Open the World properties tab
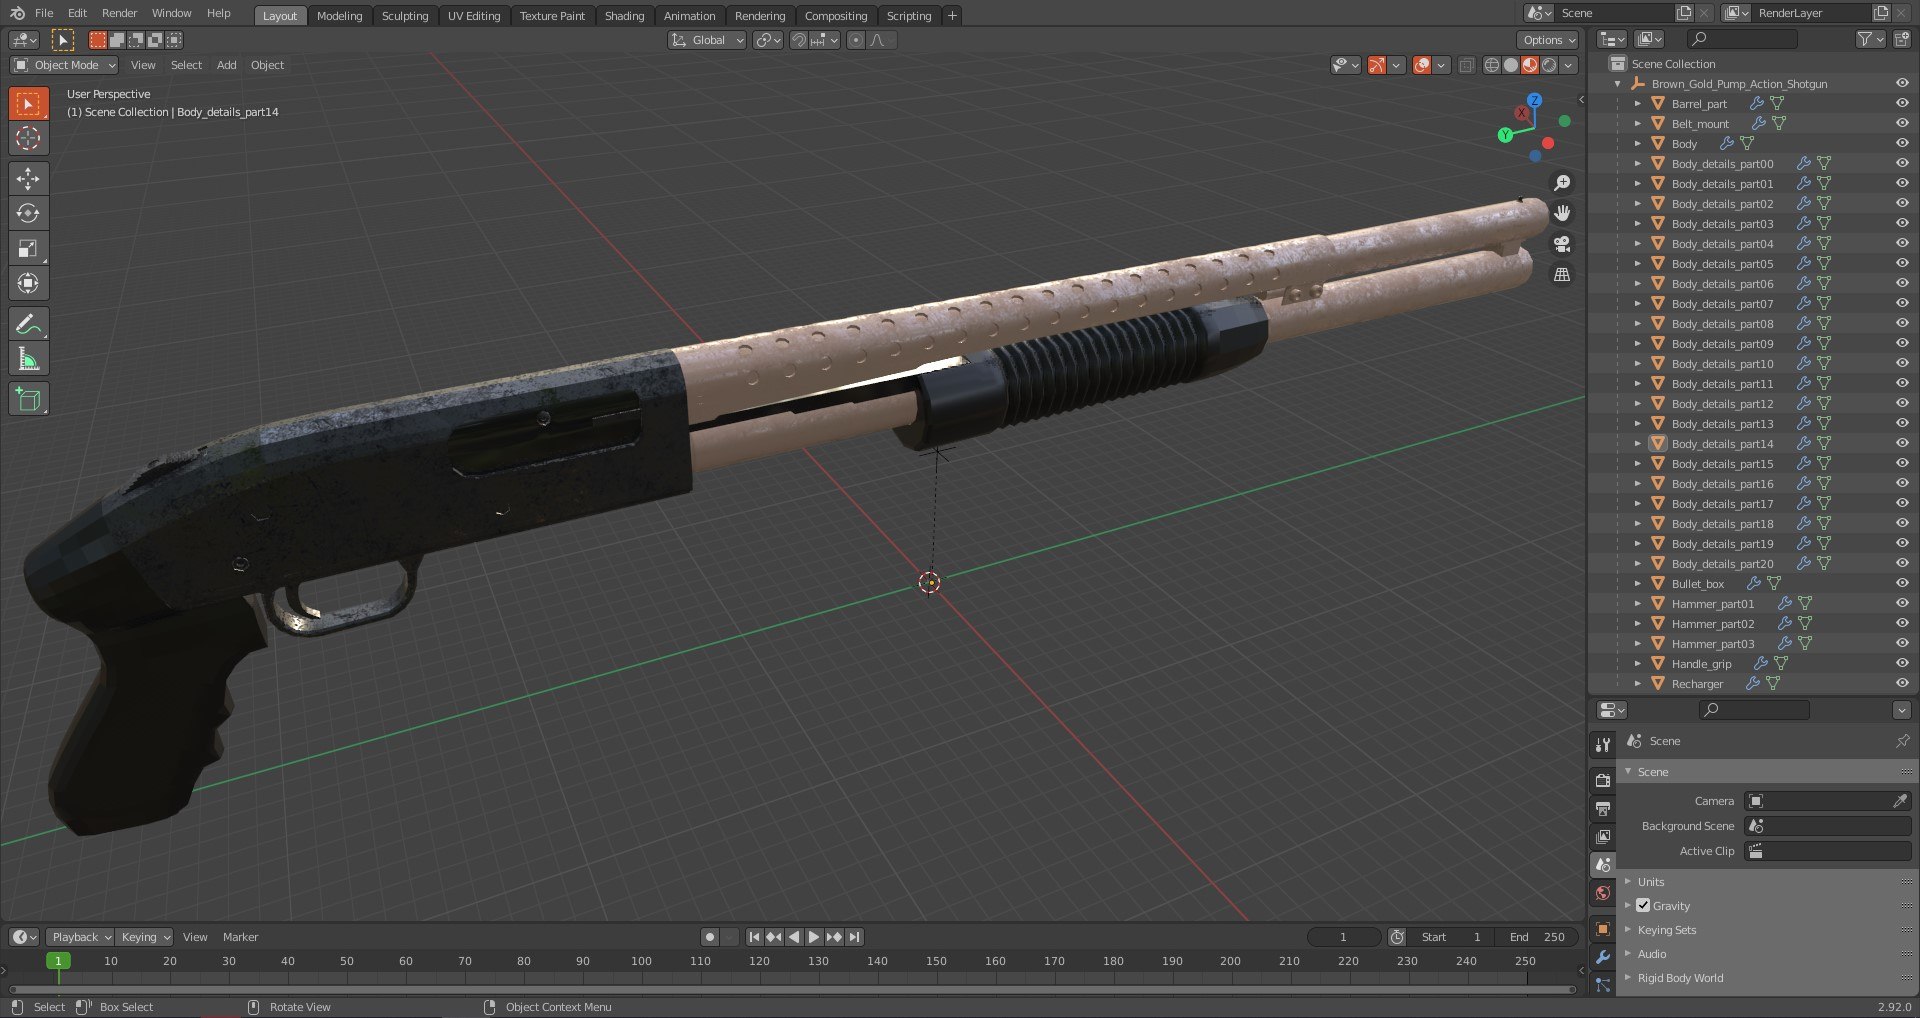The image size is (1920, 1018). [1603, 893]
